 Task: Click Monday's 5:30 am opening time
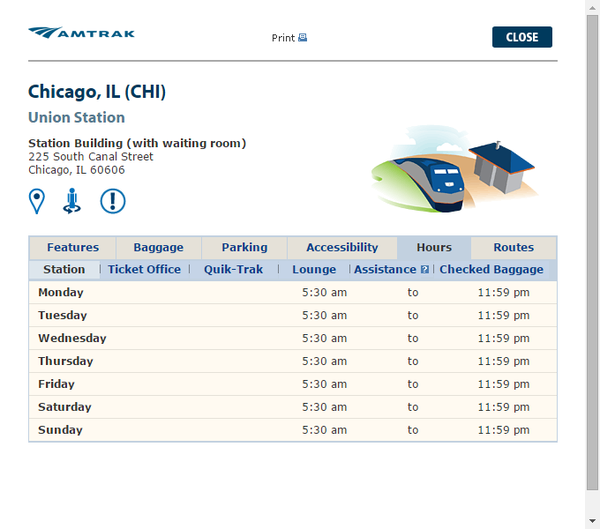324,292
